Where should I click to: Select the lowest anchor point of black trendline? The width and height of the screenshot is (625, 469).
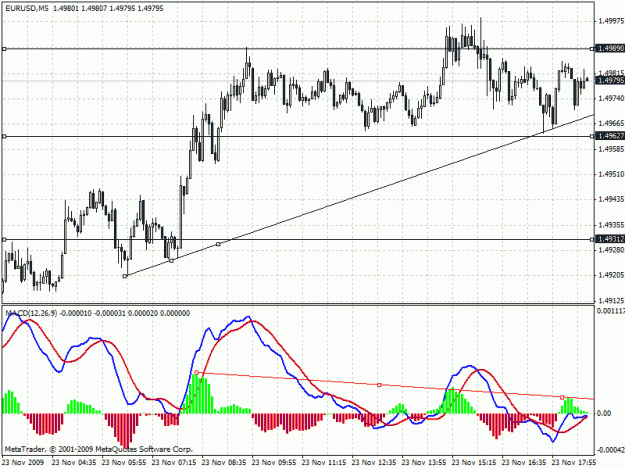point(125,276)
